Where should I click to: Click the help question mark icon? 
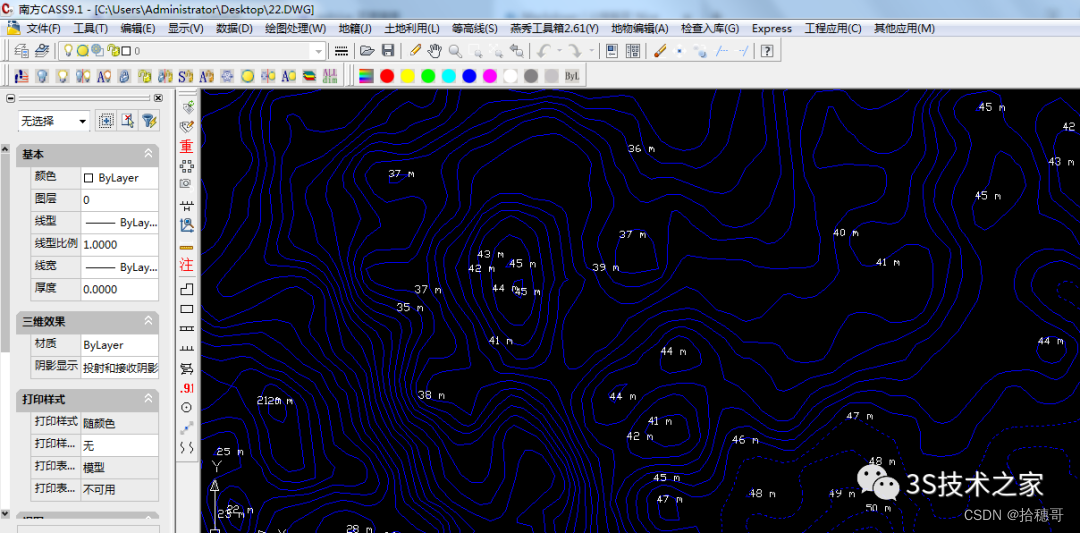point(767,50)
